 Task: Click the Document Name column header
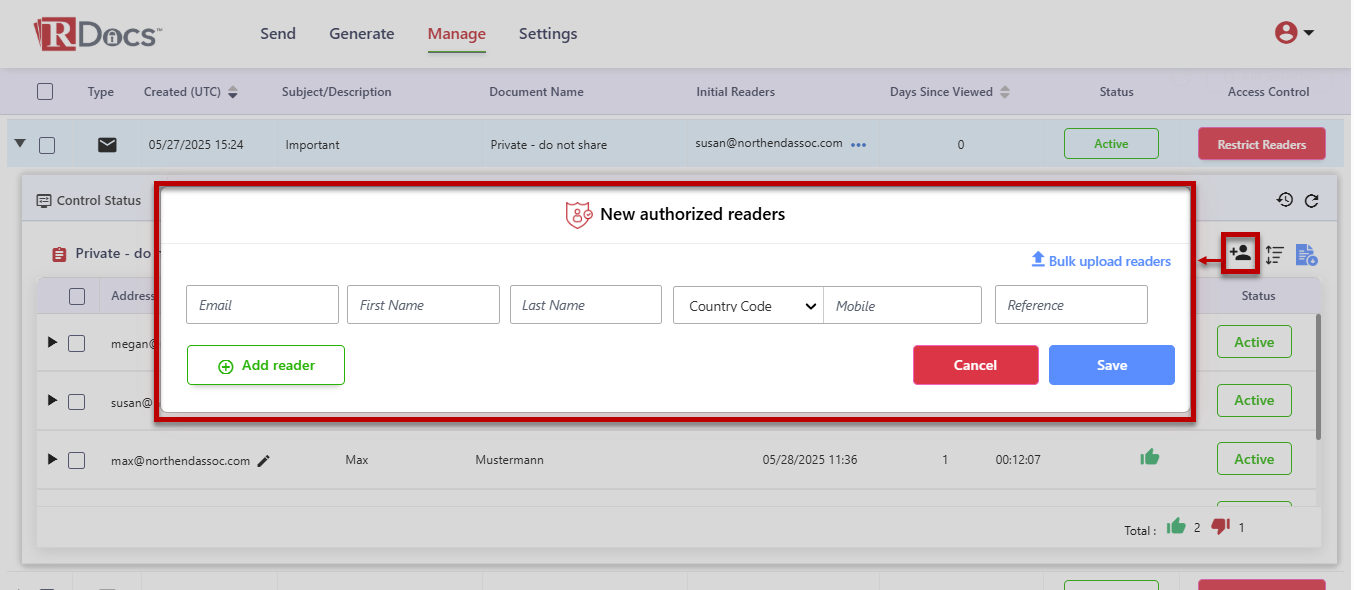click(536, 92)
